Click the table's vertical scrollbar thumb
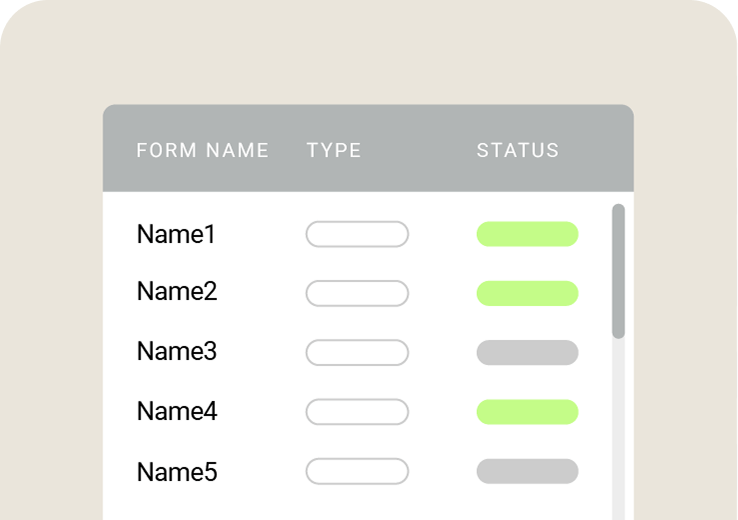This screenshot has height=520, width=738. point(618,270)
